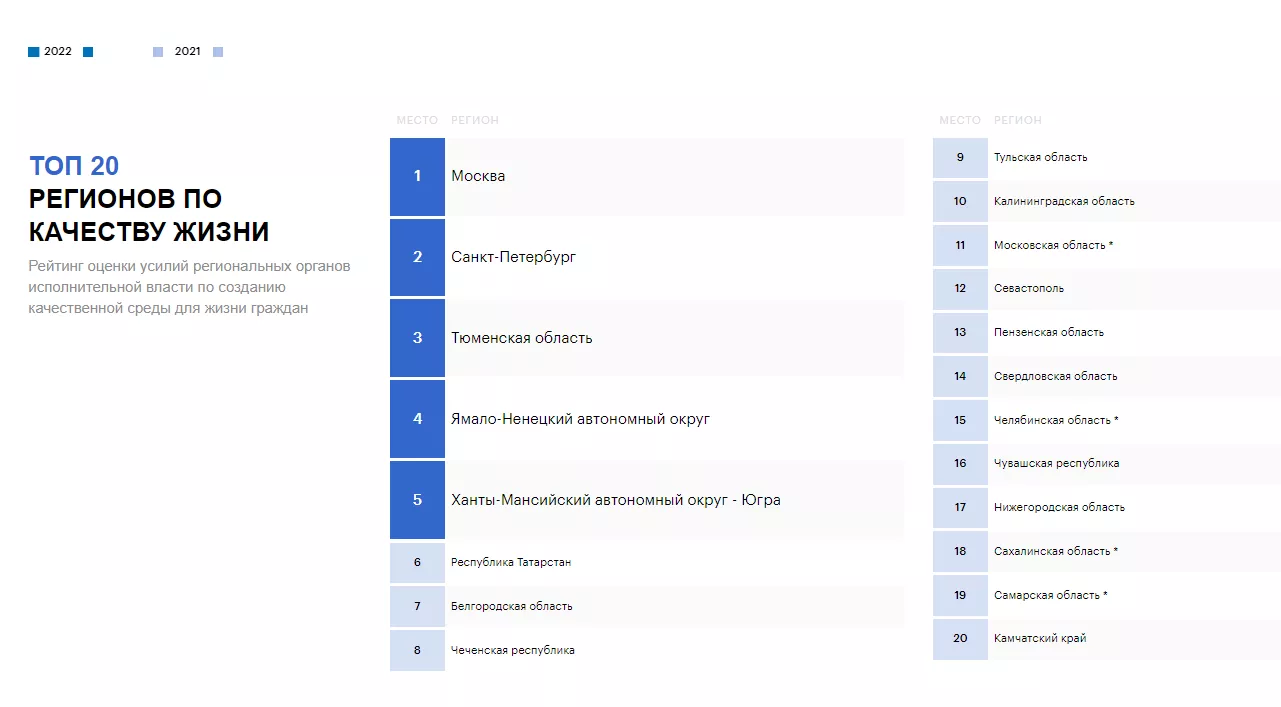Screen dimensions: 1281x707
Task: Open the Москва region row
Action: click(x=478, y=176)
